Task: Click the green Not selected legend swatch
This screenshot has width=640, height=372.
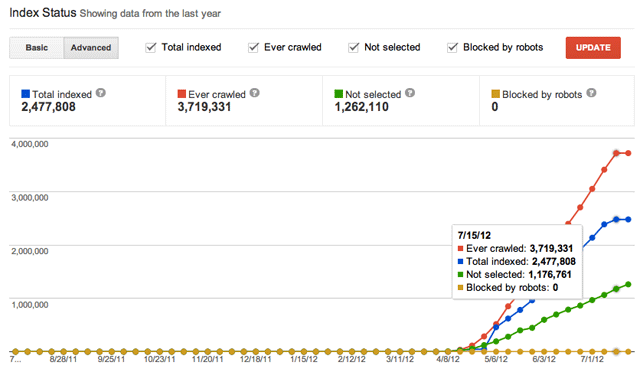Action: point(338,94)
